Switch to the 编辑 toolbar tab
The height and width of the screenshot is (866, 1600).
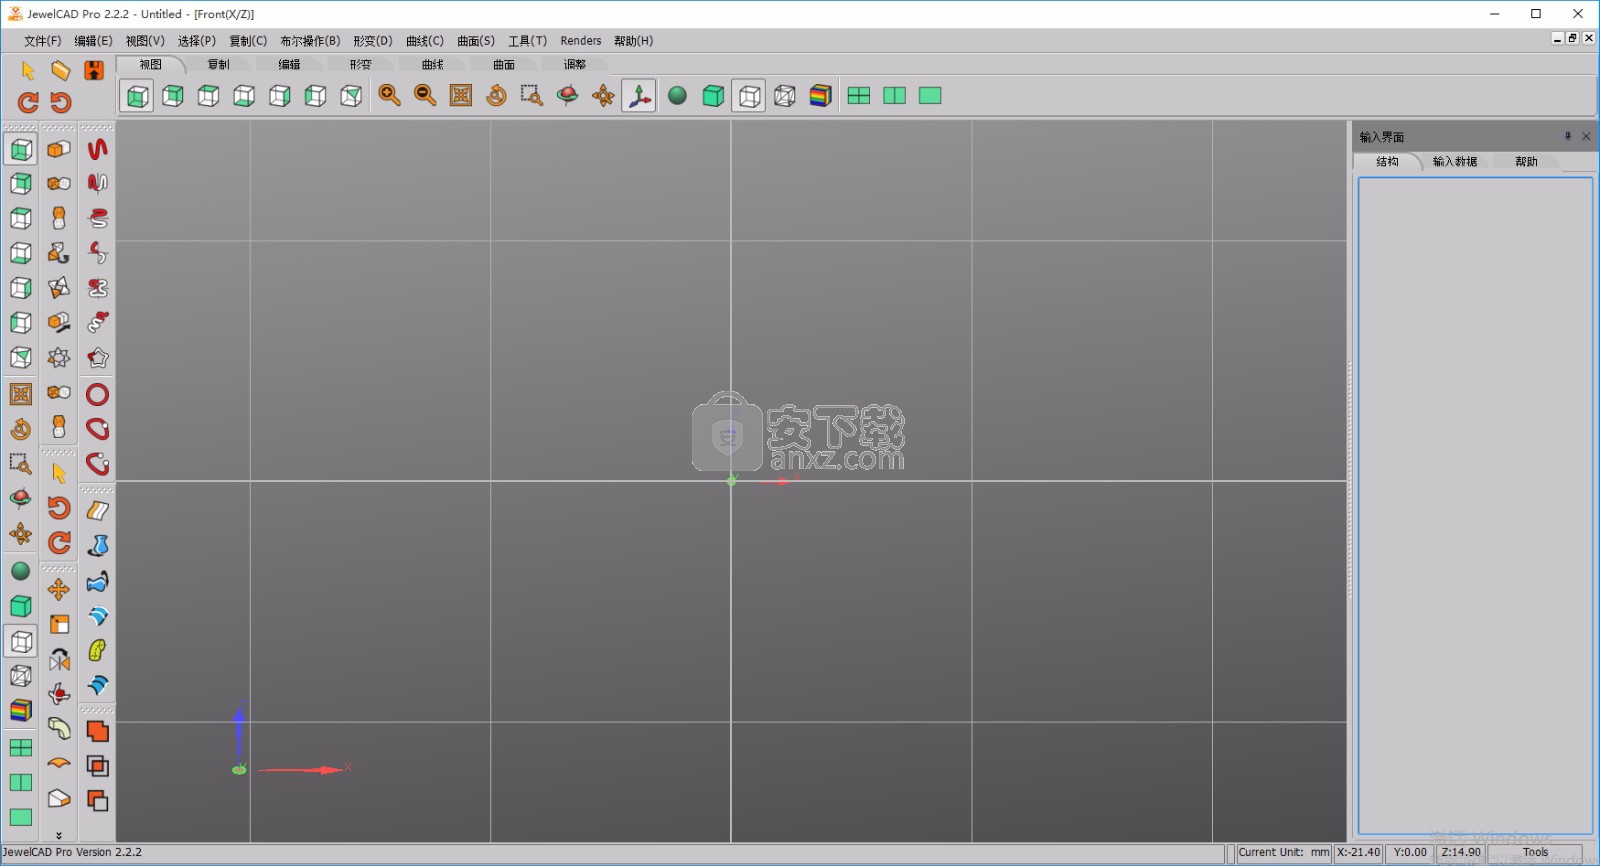[289, 64]
